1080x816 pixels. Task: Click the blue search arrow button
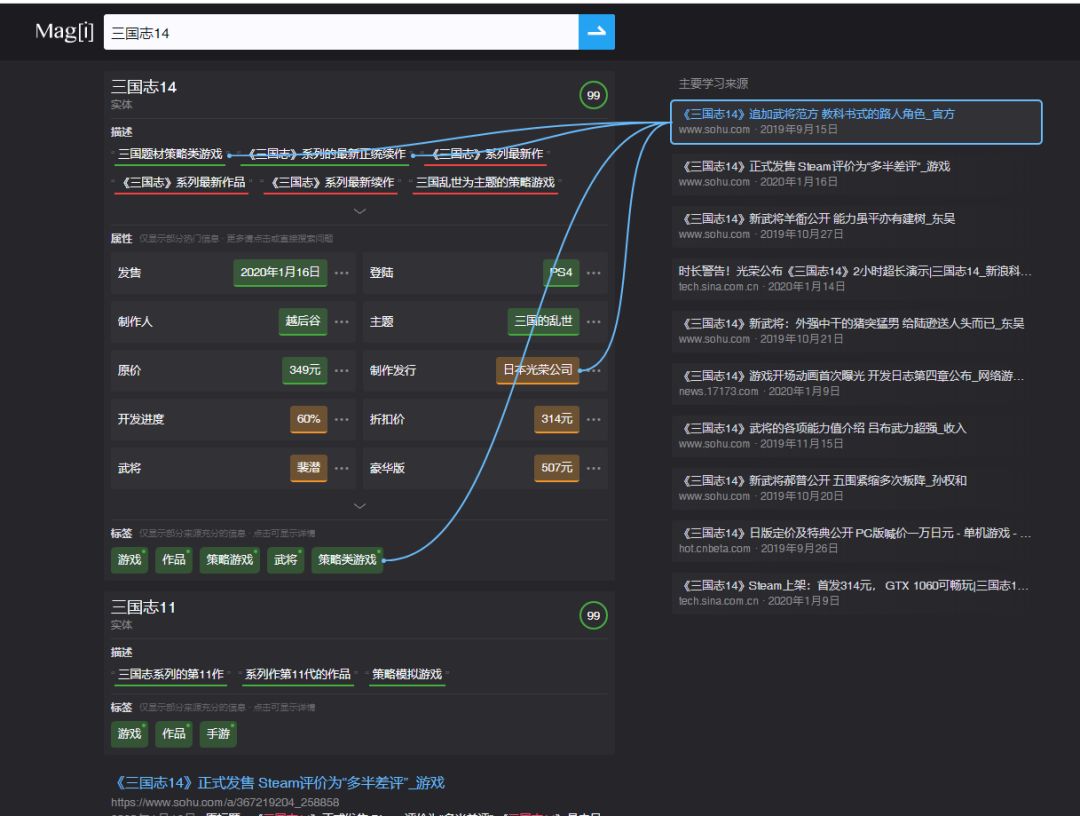click(596, 32)
